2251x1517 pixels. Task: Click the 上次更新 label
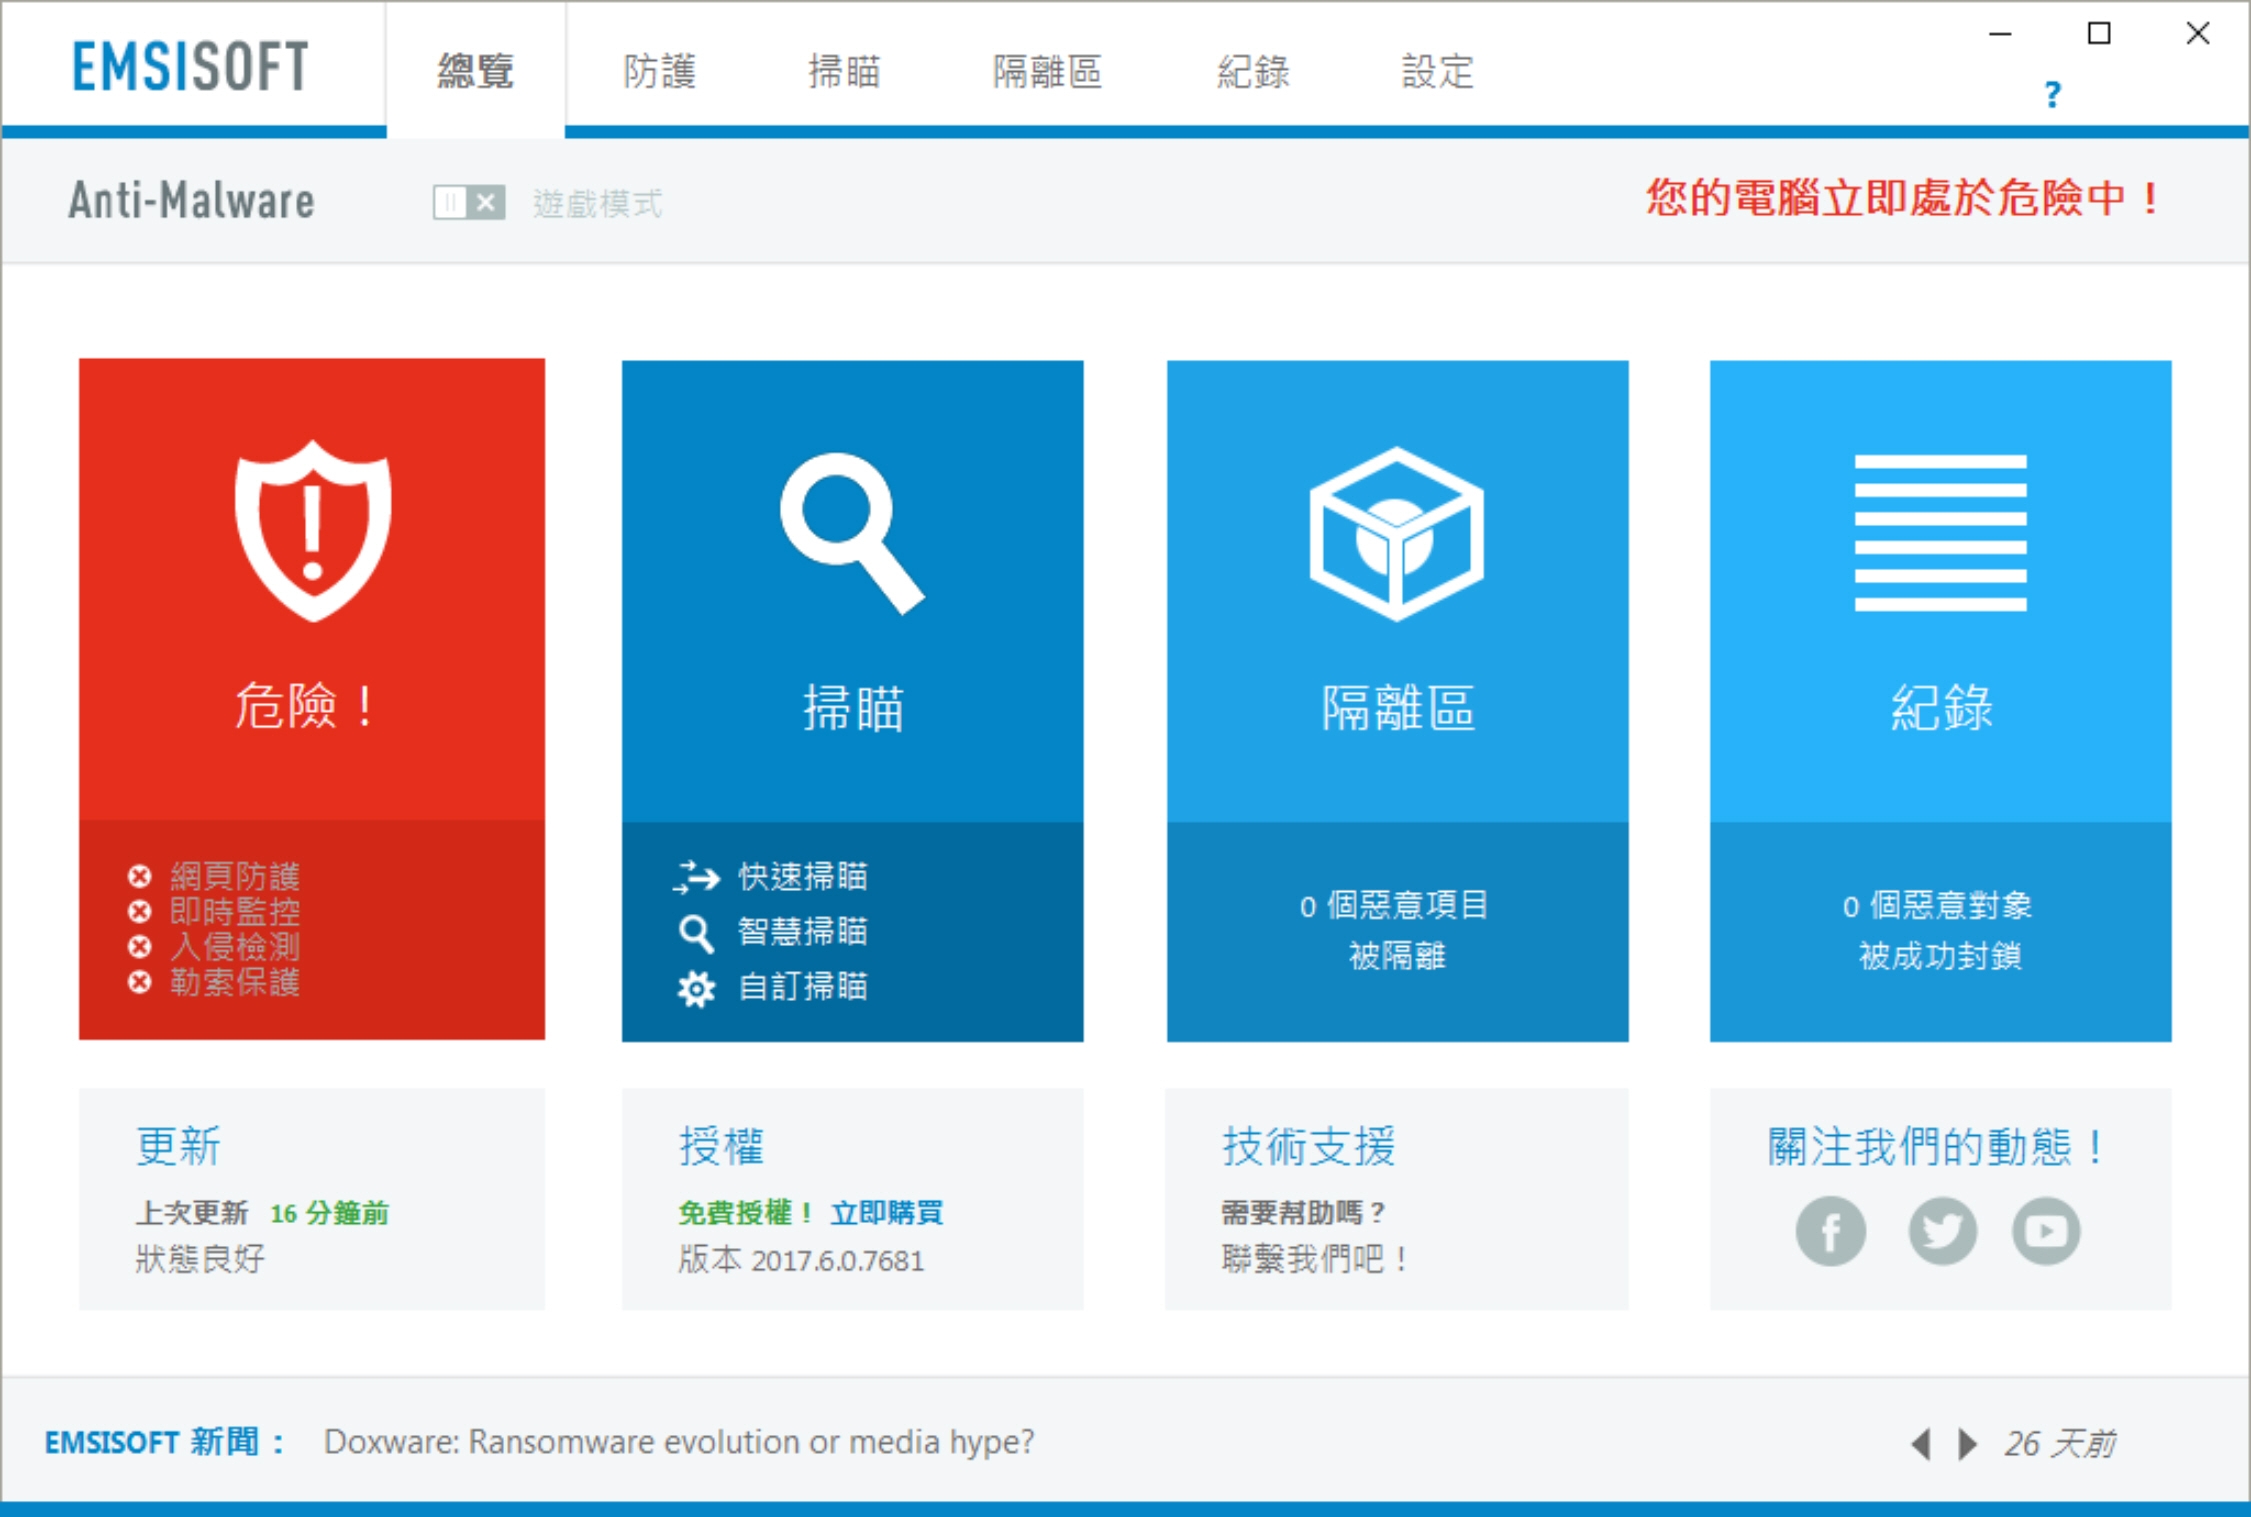tap(192, 1213)
